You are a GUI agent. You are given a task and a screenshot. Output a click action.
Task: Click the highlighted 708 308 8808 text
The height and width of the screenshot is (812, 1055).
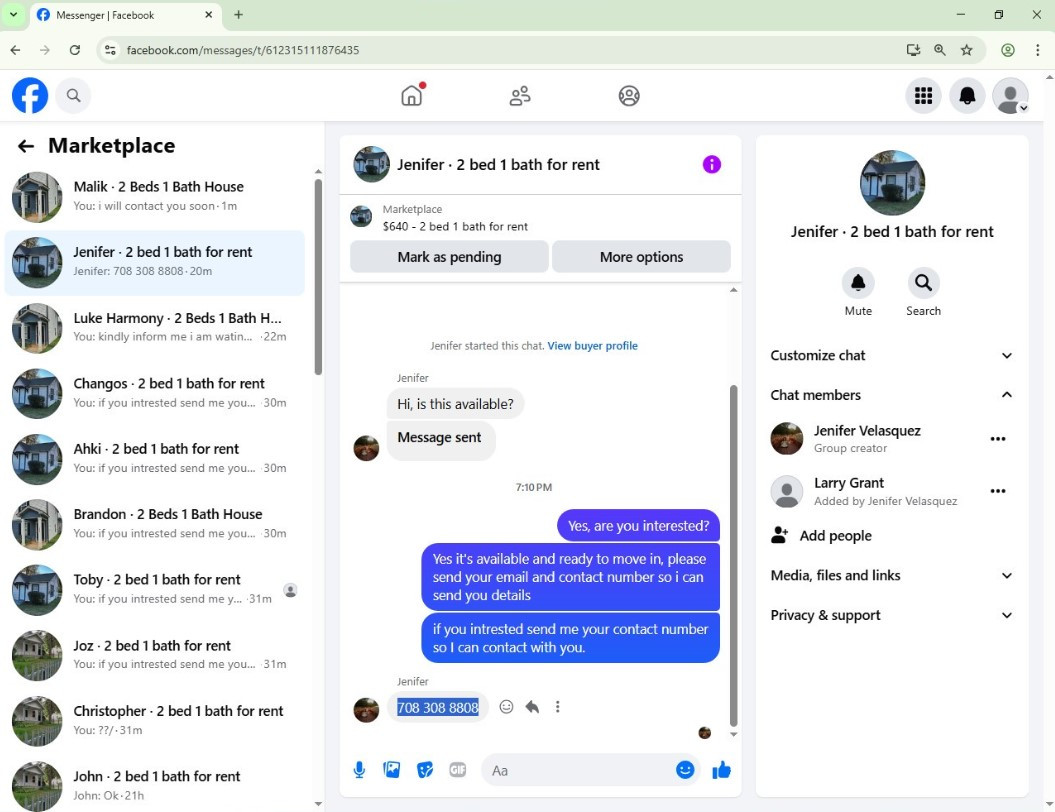pos(438,708)
